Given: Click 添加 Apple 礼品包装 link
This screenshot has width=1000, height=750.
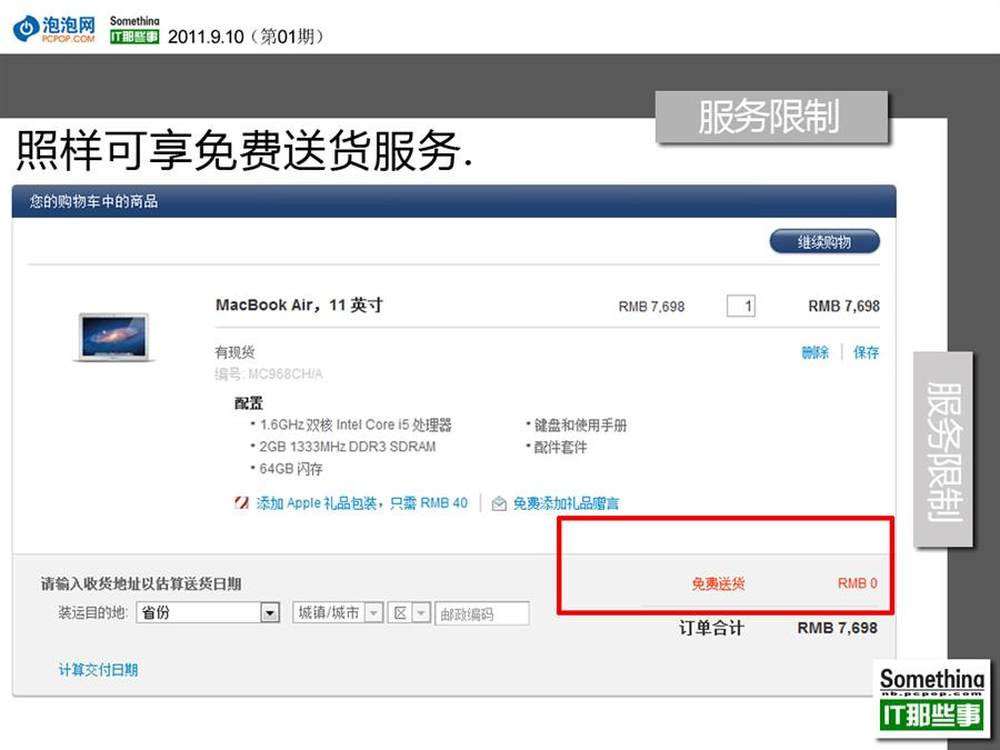Looking at the screenshot, I should click(362, 503).
